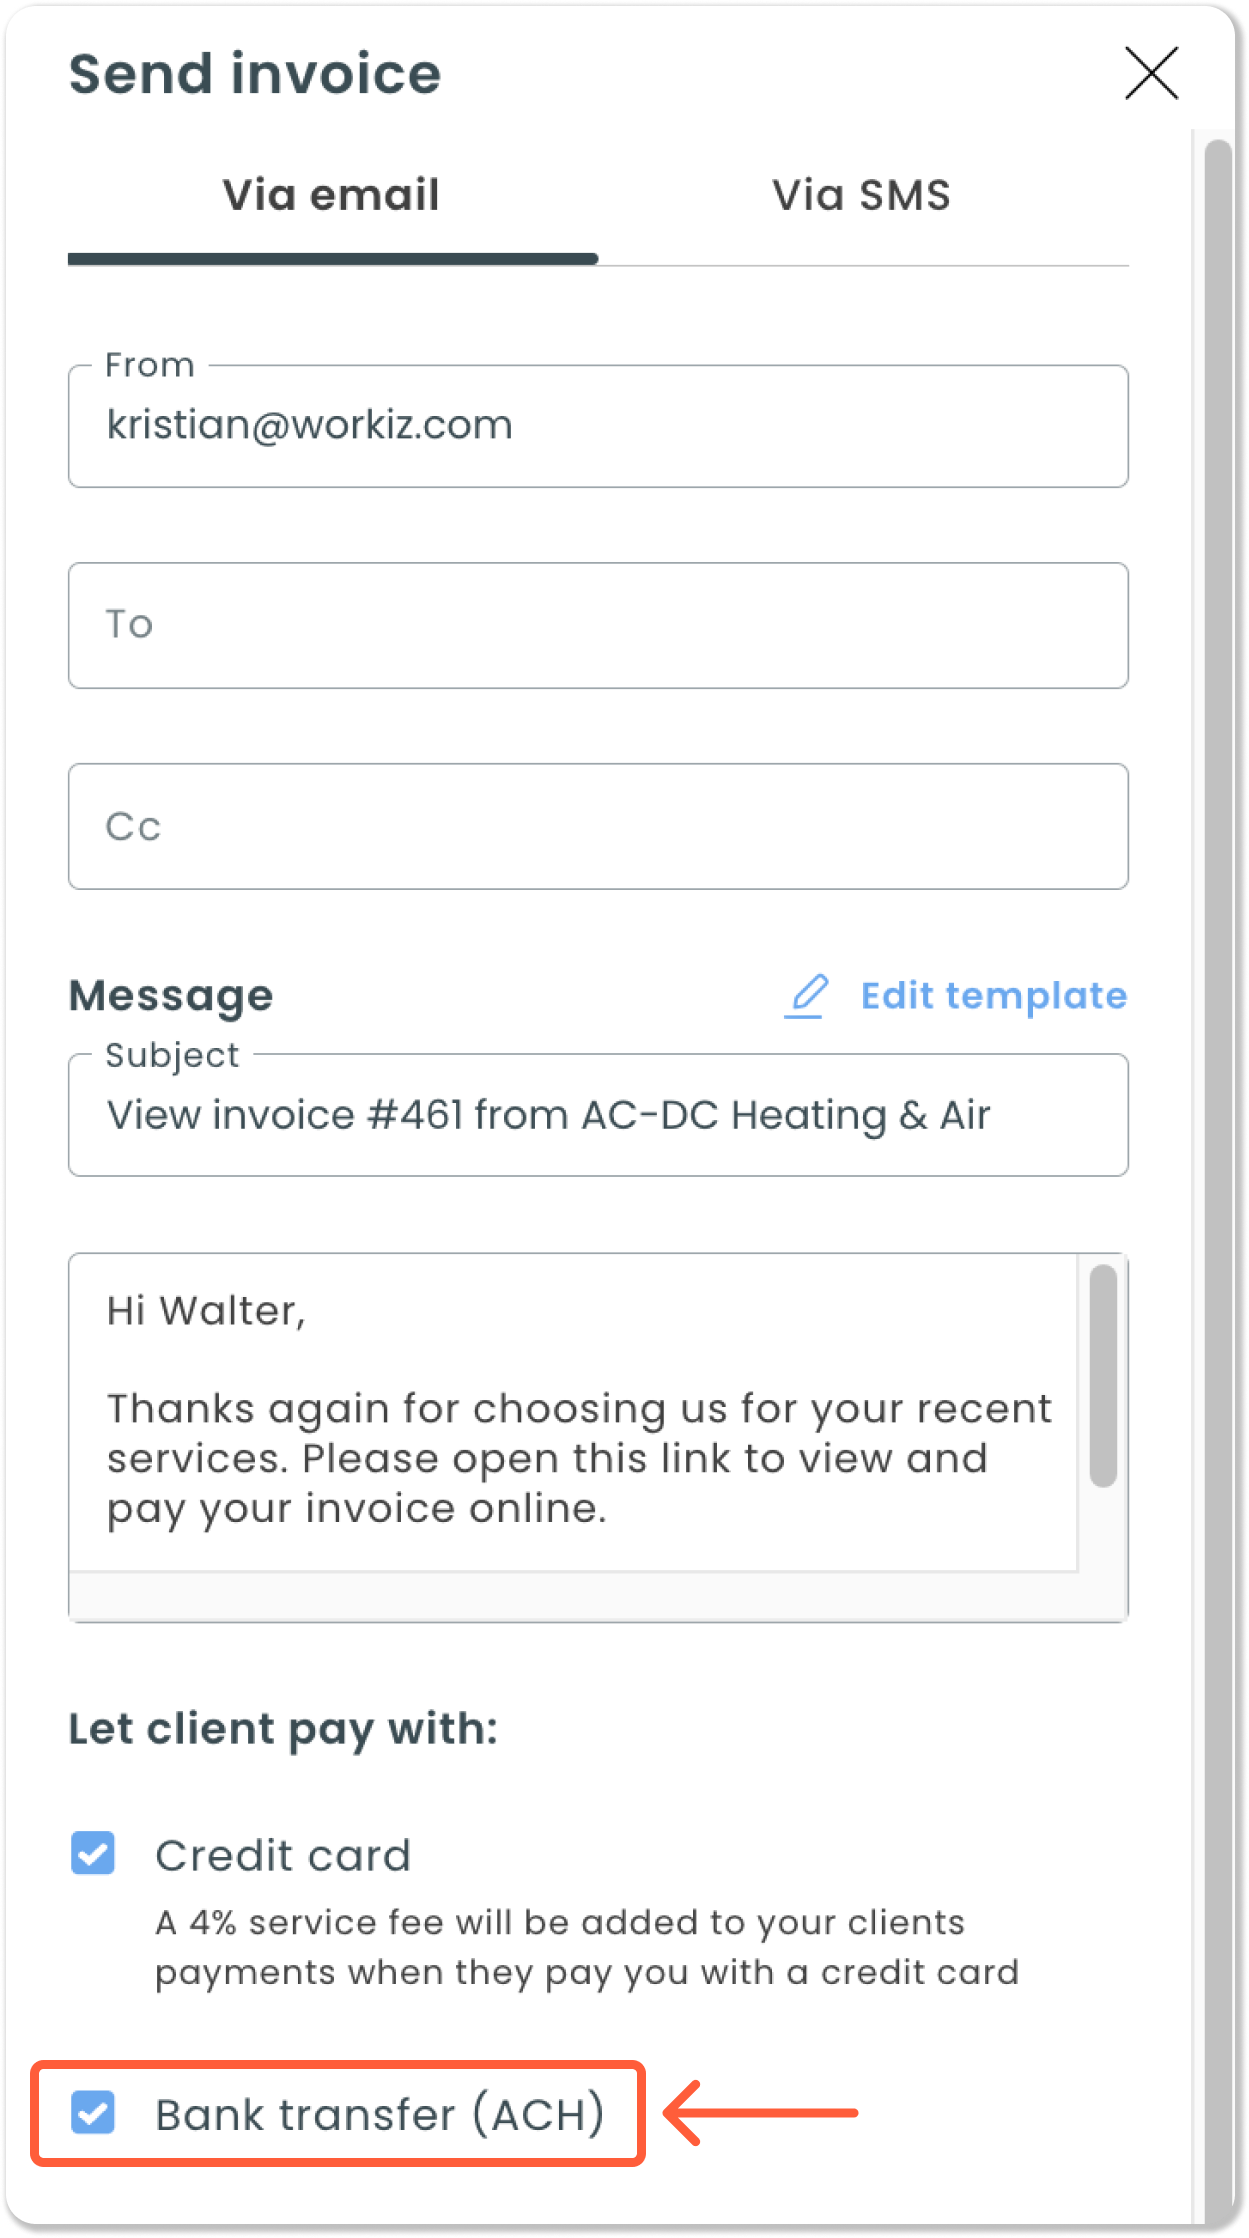Click the Credit card label text

[283, 1855]
